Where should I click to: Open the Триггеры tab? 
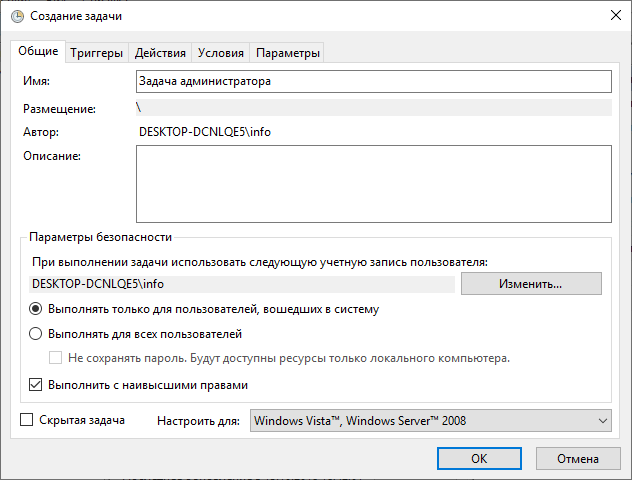click(x=97, y=53)
